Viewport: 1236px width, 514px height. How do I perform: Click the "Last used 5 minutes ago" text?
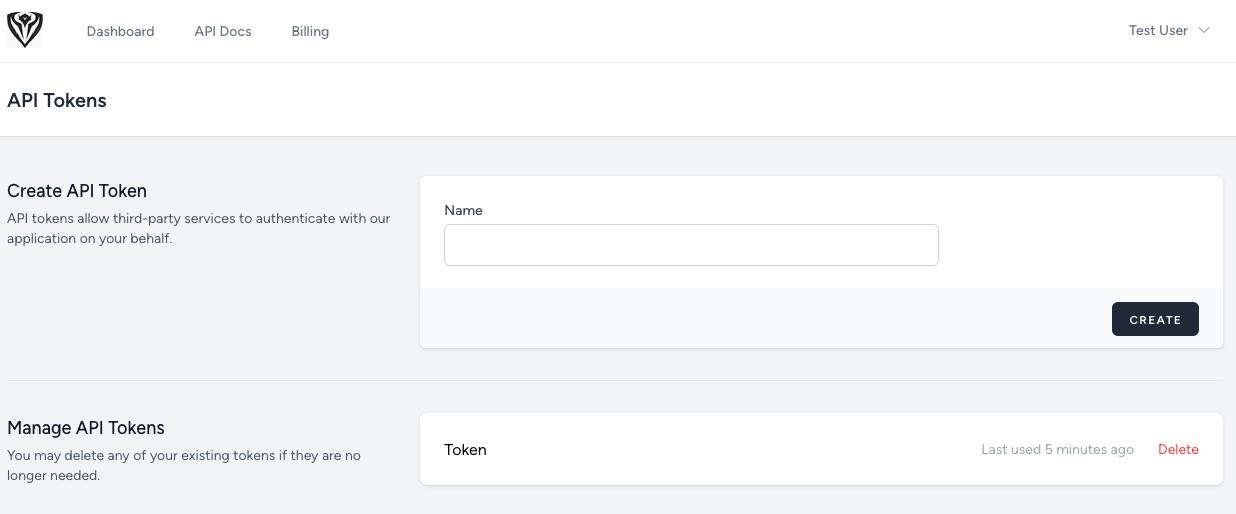click(x=1057, y=450)
